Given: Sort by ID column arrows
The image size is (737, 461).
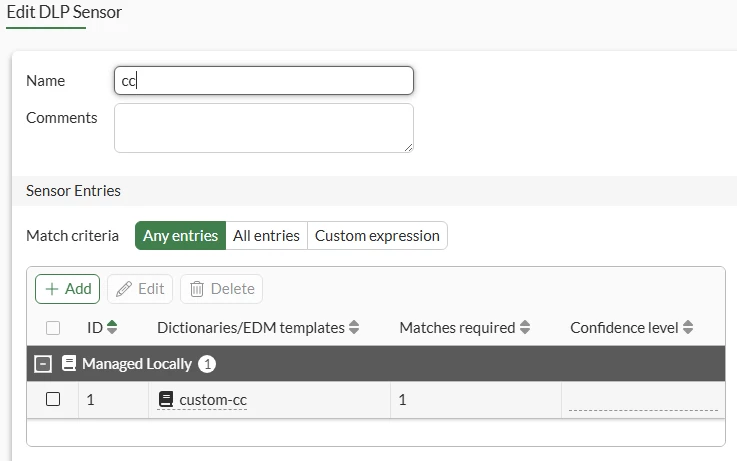Looking at the screenshot, I should pos(112,327).
